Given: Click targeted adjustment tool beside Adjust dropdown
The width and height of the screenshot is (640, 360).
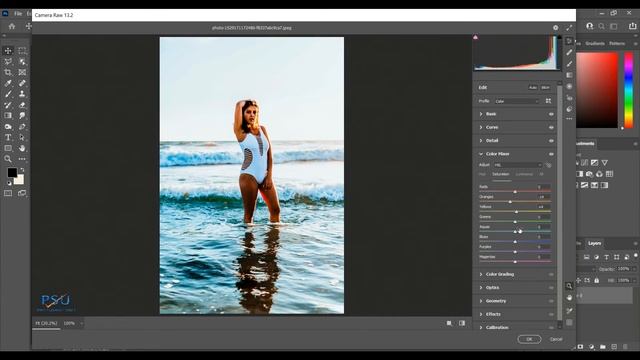Looking at the screenshot, I should click(549, 165).
